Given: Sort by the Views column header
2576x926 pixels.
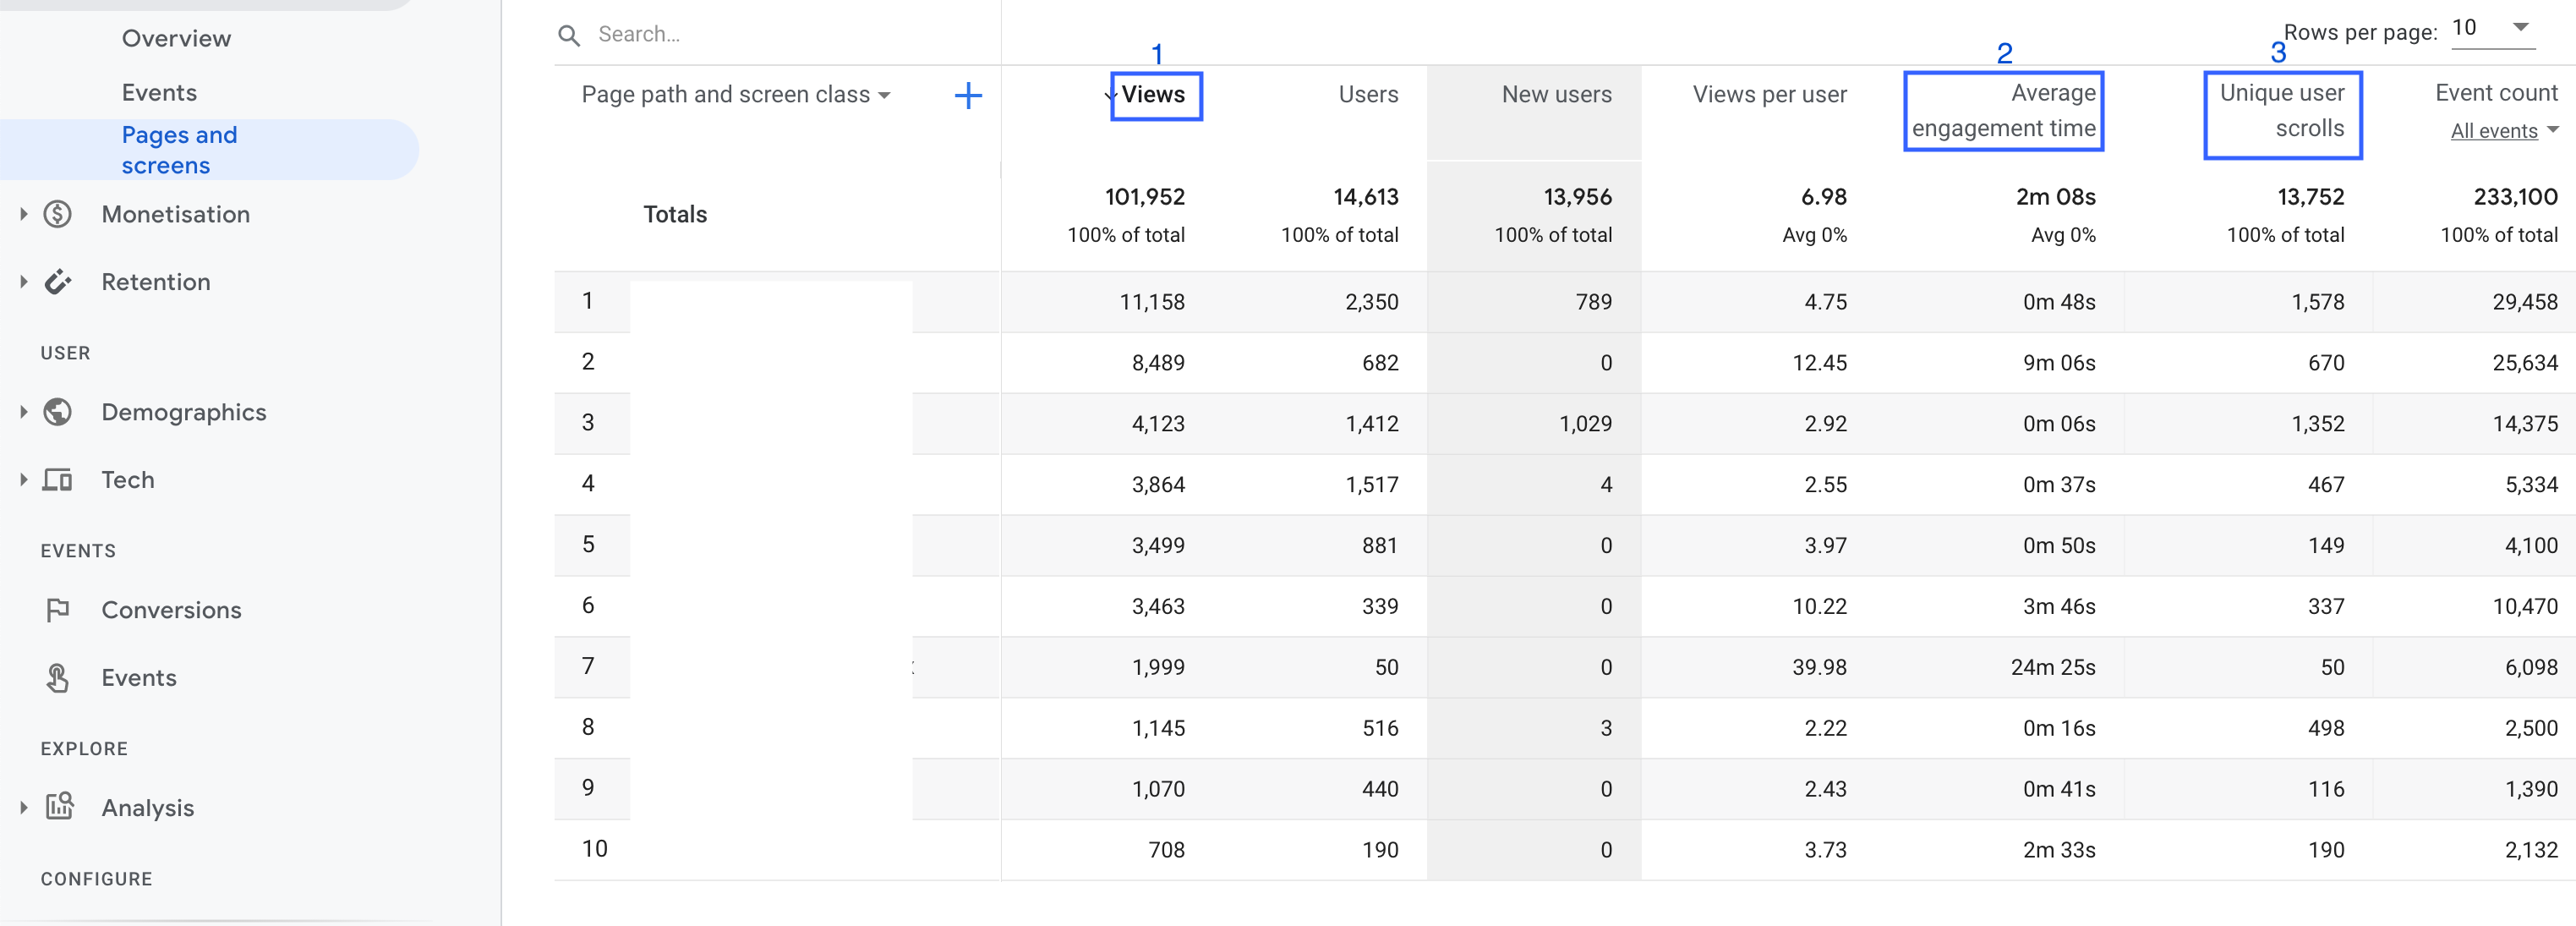Looking at the screenshot, I should tap(1153, 95).
